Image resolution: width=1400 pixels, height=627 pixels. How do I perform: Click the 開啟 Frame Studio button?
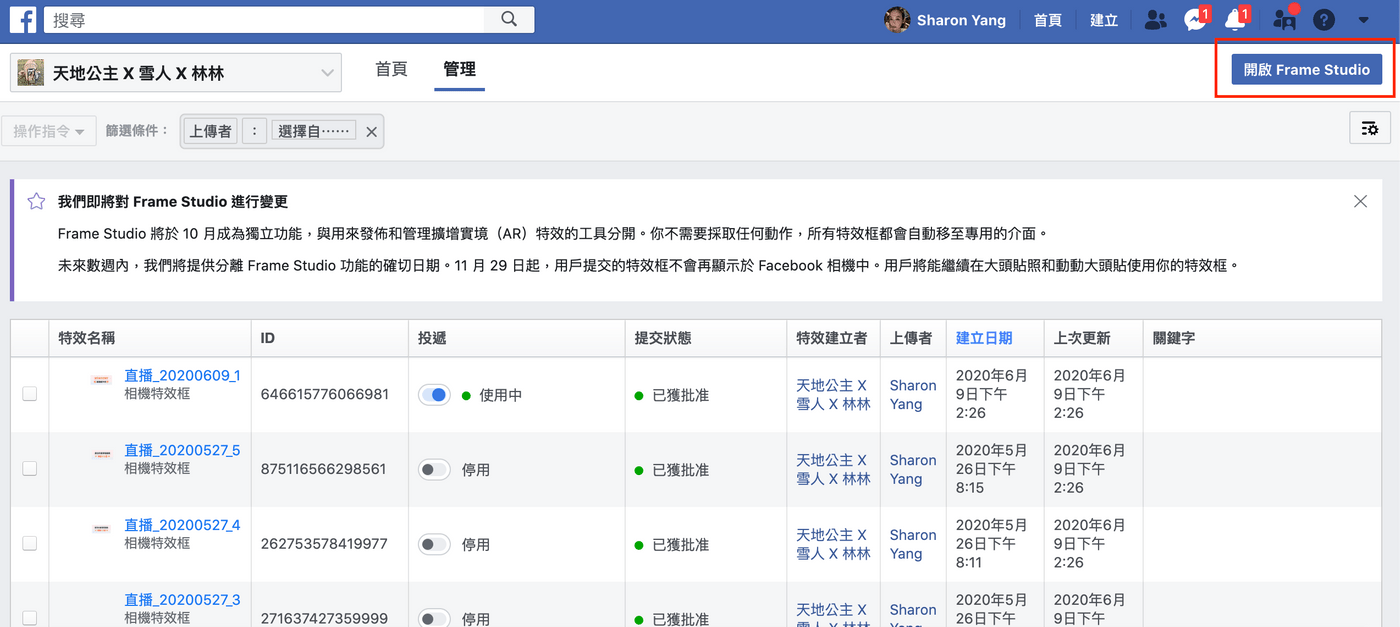tap(1306, 70)
